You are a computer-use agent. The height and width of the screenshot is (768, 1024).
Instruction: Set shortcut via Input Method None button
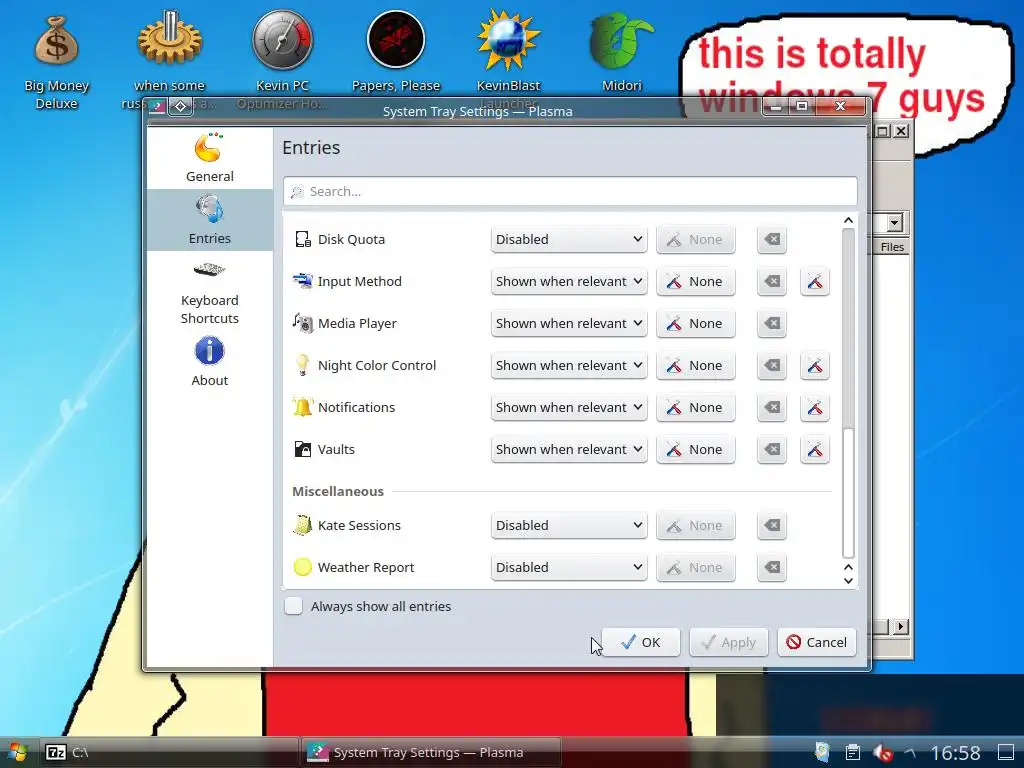[696, 281]
